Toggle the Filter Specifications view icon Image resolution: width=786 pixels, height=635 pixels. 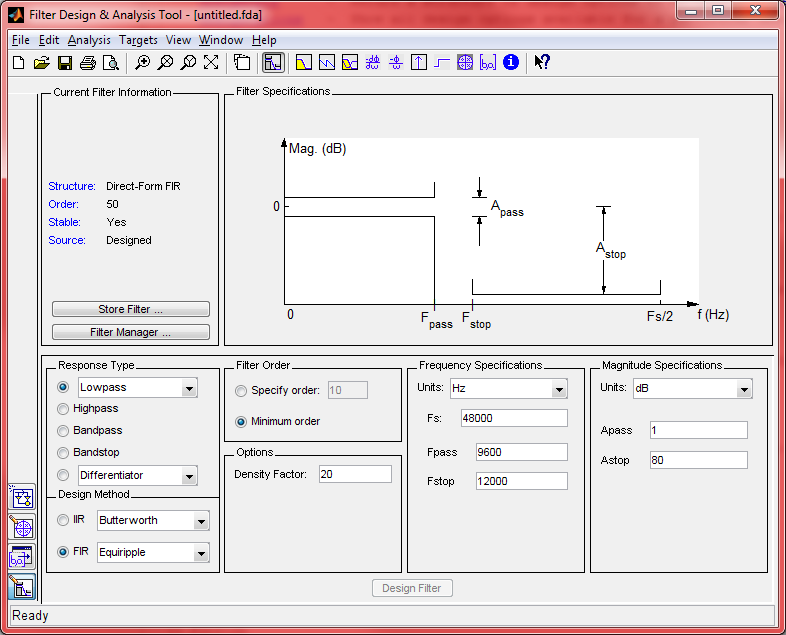[273, 63]
